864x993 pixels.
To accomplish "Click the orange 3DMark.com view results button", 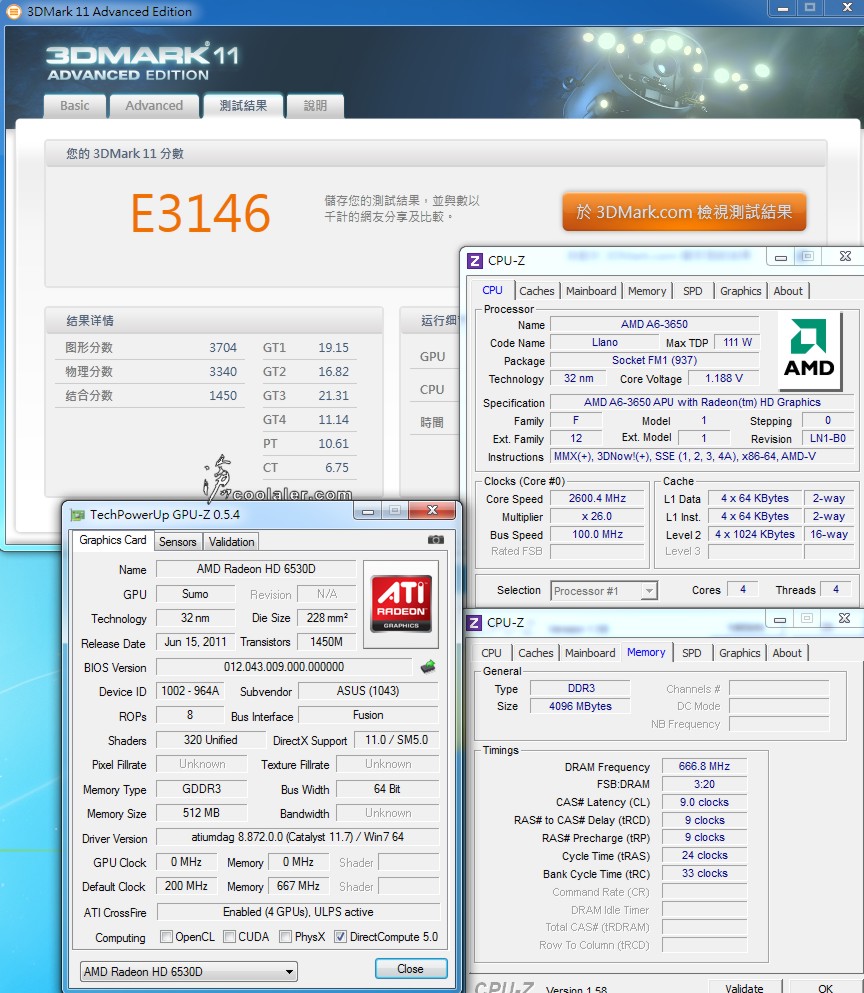I will 684,212.
